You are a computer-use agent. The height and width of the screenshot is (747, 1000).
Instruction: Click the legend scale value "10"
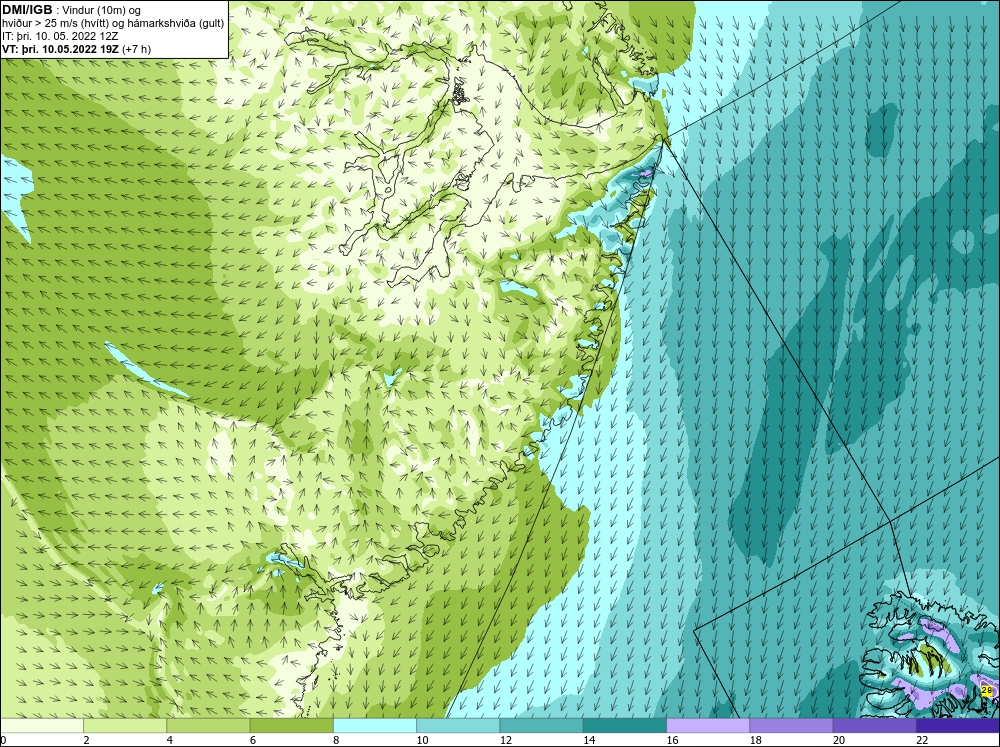422,740
